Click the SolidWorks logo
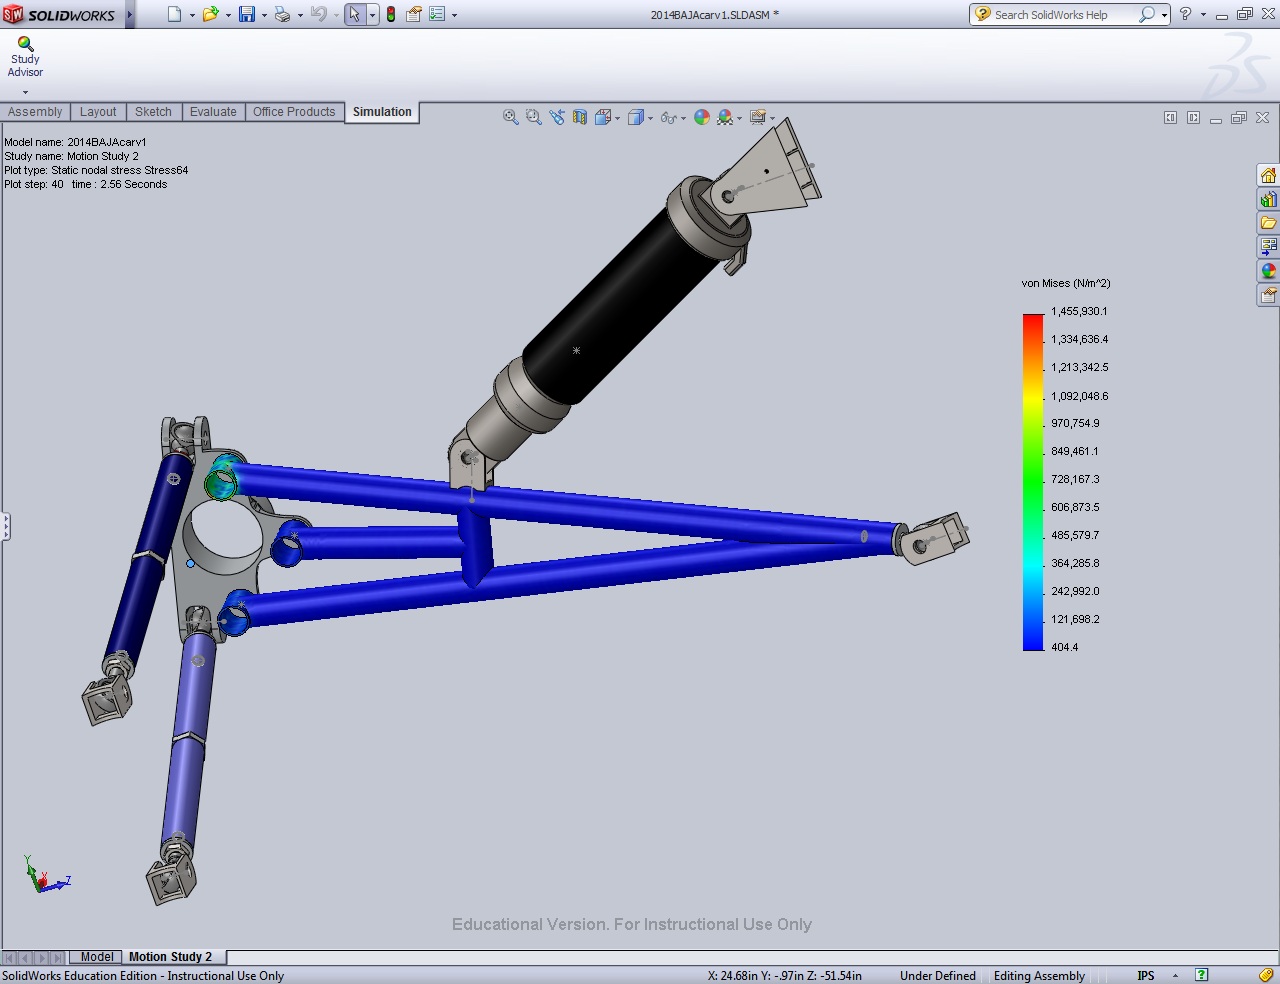Screen dimensions: 1280x984 click(x=60, y=15)
